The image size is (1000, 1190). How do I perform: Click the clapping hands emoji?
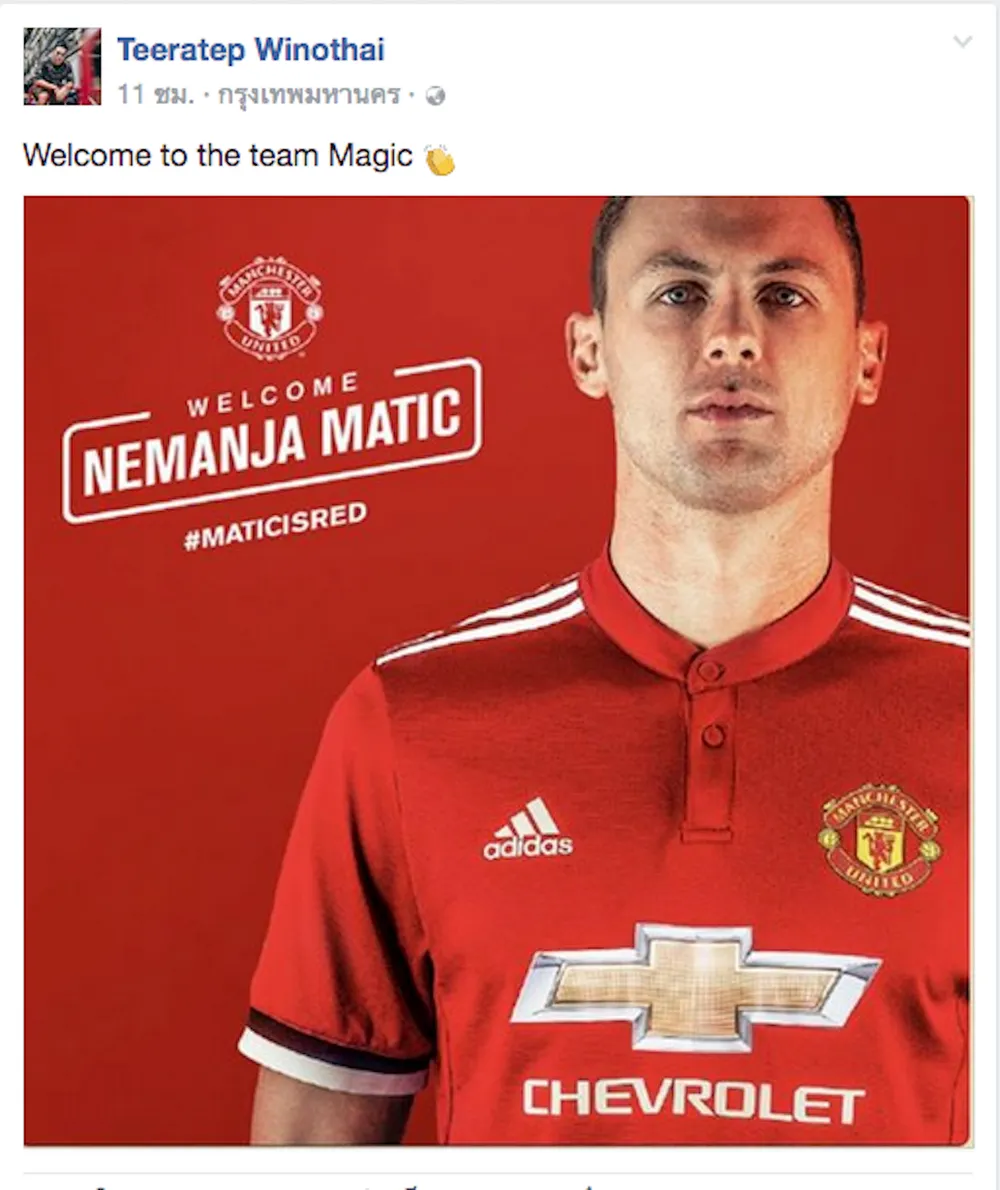(439, 159)
